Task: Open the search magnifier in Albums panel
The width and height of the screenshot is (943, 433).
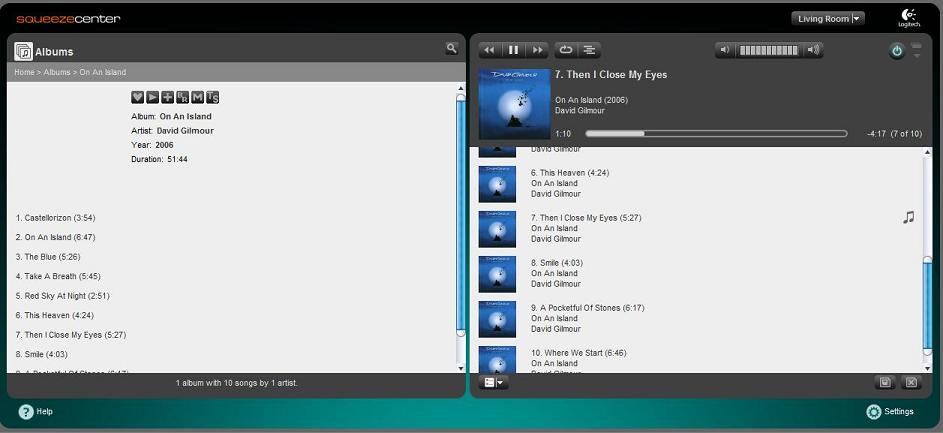Action: [452, 48]
